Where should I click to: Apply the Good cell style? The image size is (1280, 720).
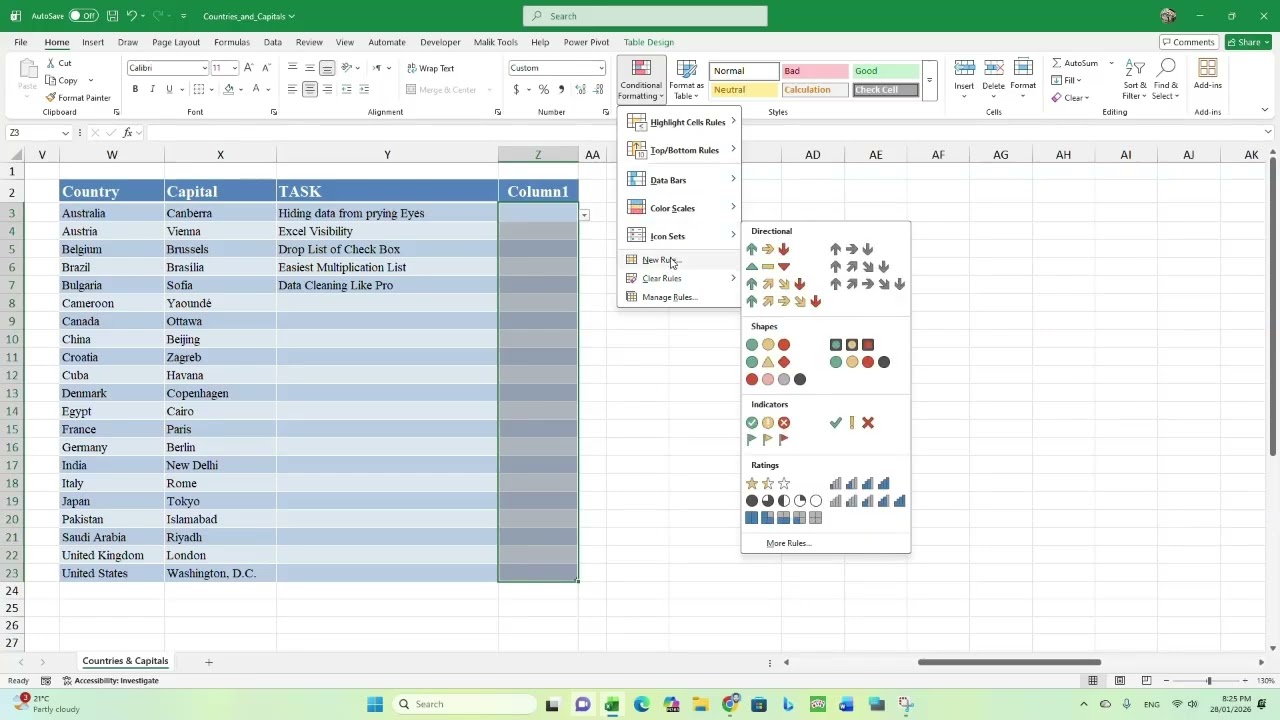tap(886, 71)
